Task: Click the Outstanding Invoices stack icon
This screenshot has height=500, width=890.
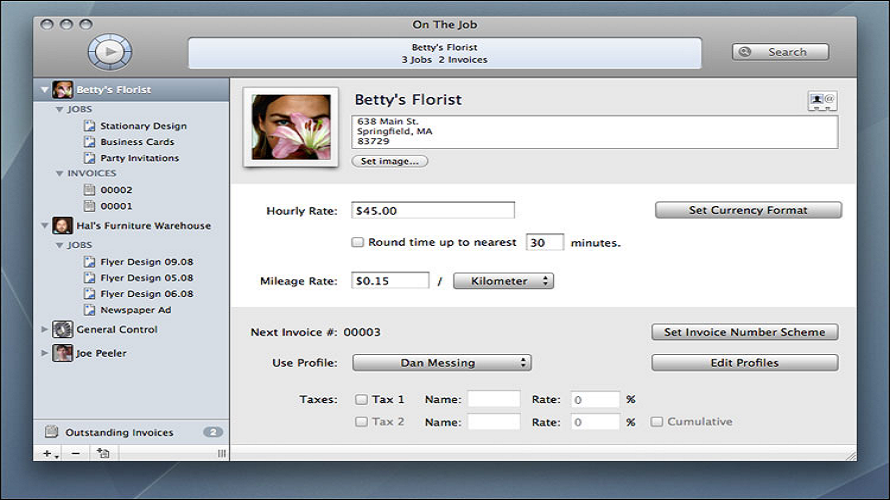Action: pos(52,432)
